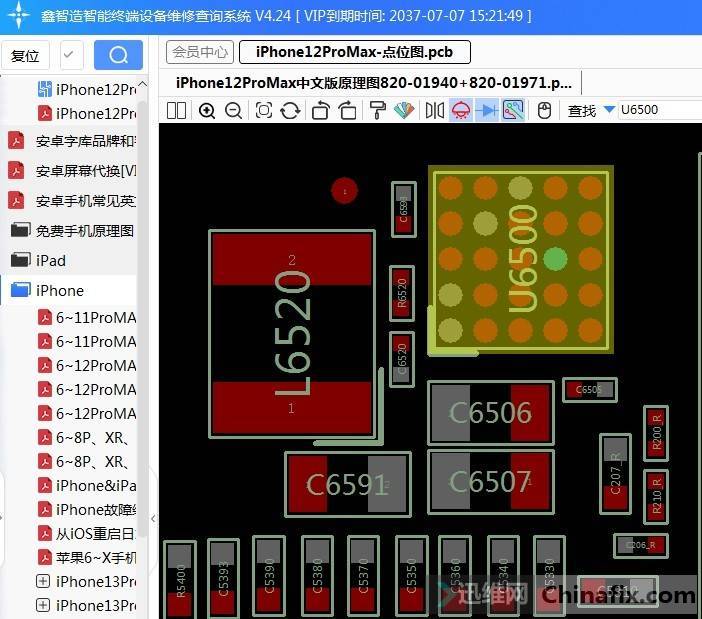The height and width of the screenshot is (619, 702).
Task: Click the mouse settings icon
Action: 544,110
